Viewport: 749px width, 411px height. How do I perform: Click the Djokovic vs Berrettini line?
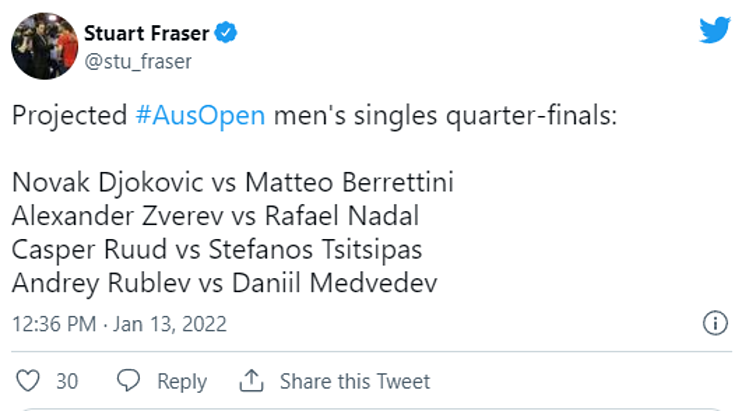233,184
